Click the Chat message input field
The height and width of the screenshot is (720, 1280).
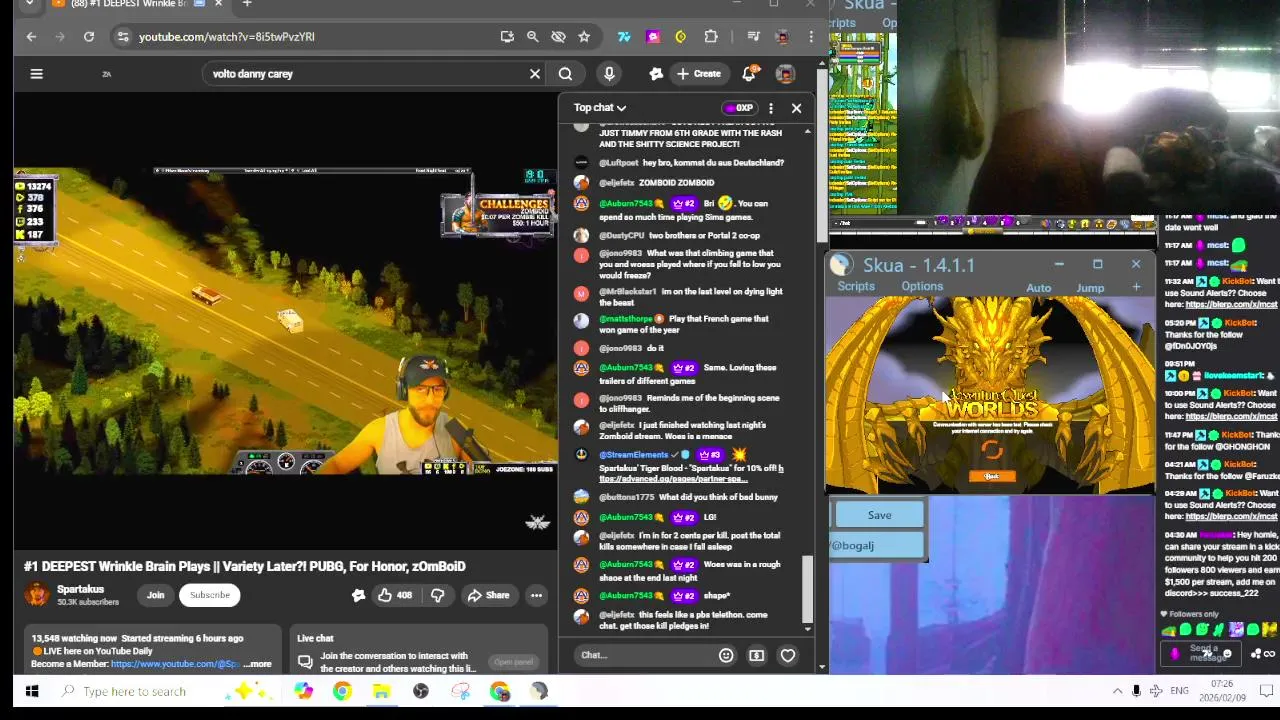point(645,655)
